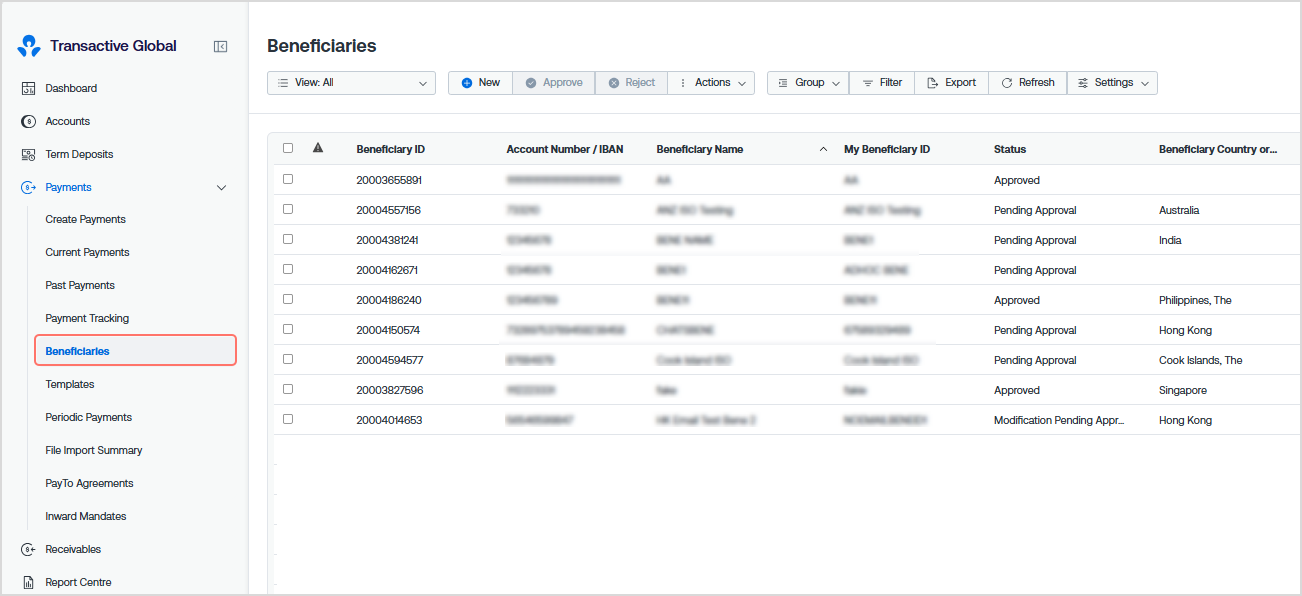Tick the select-all checkbox in table header
Image resolution: width=1302 pixels, height=596 pixels.
pos(288,148)
